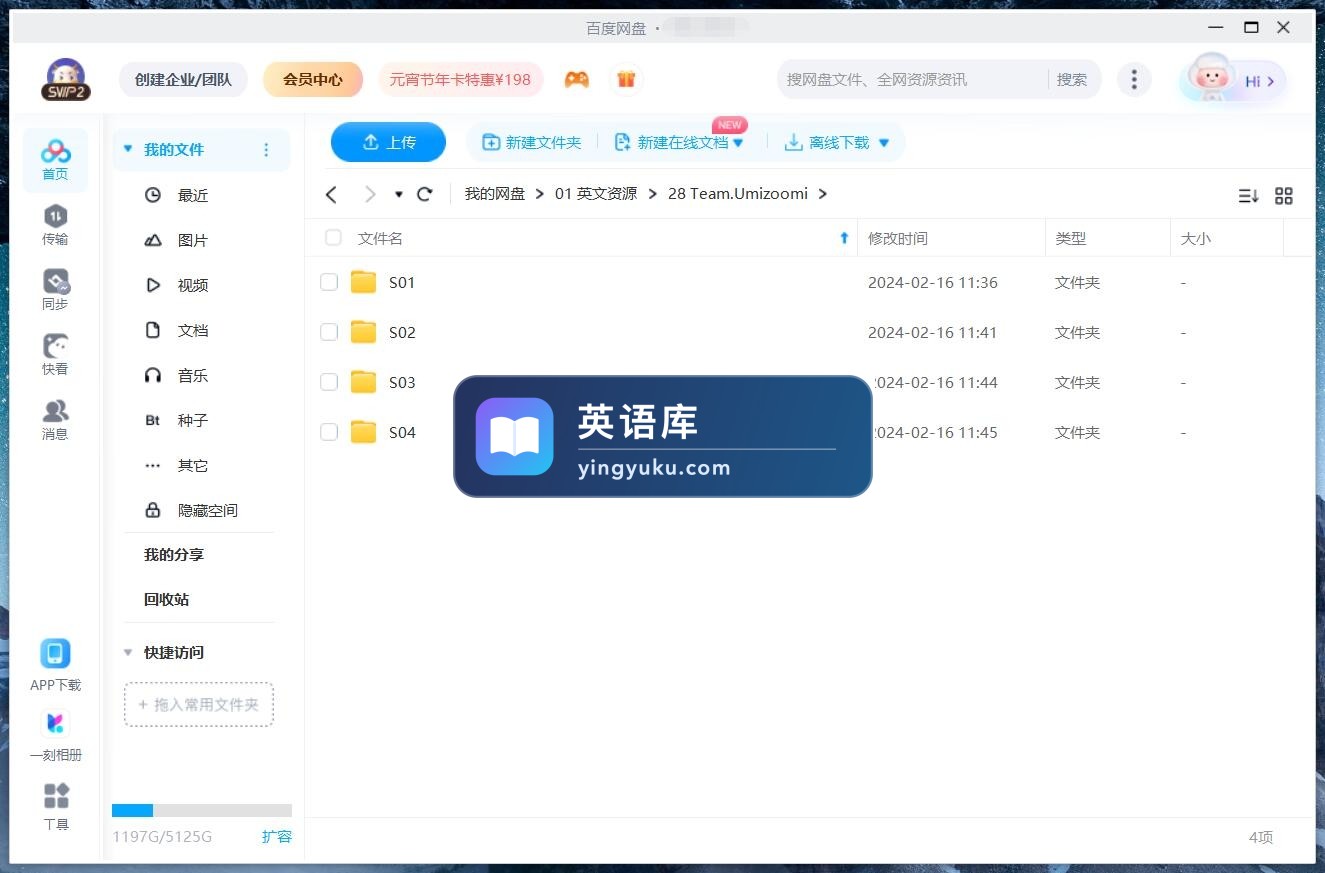Click the Hi assistant mascot
This screenshot has height=873, width=1325.
pos(1232,79)
